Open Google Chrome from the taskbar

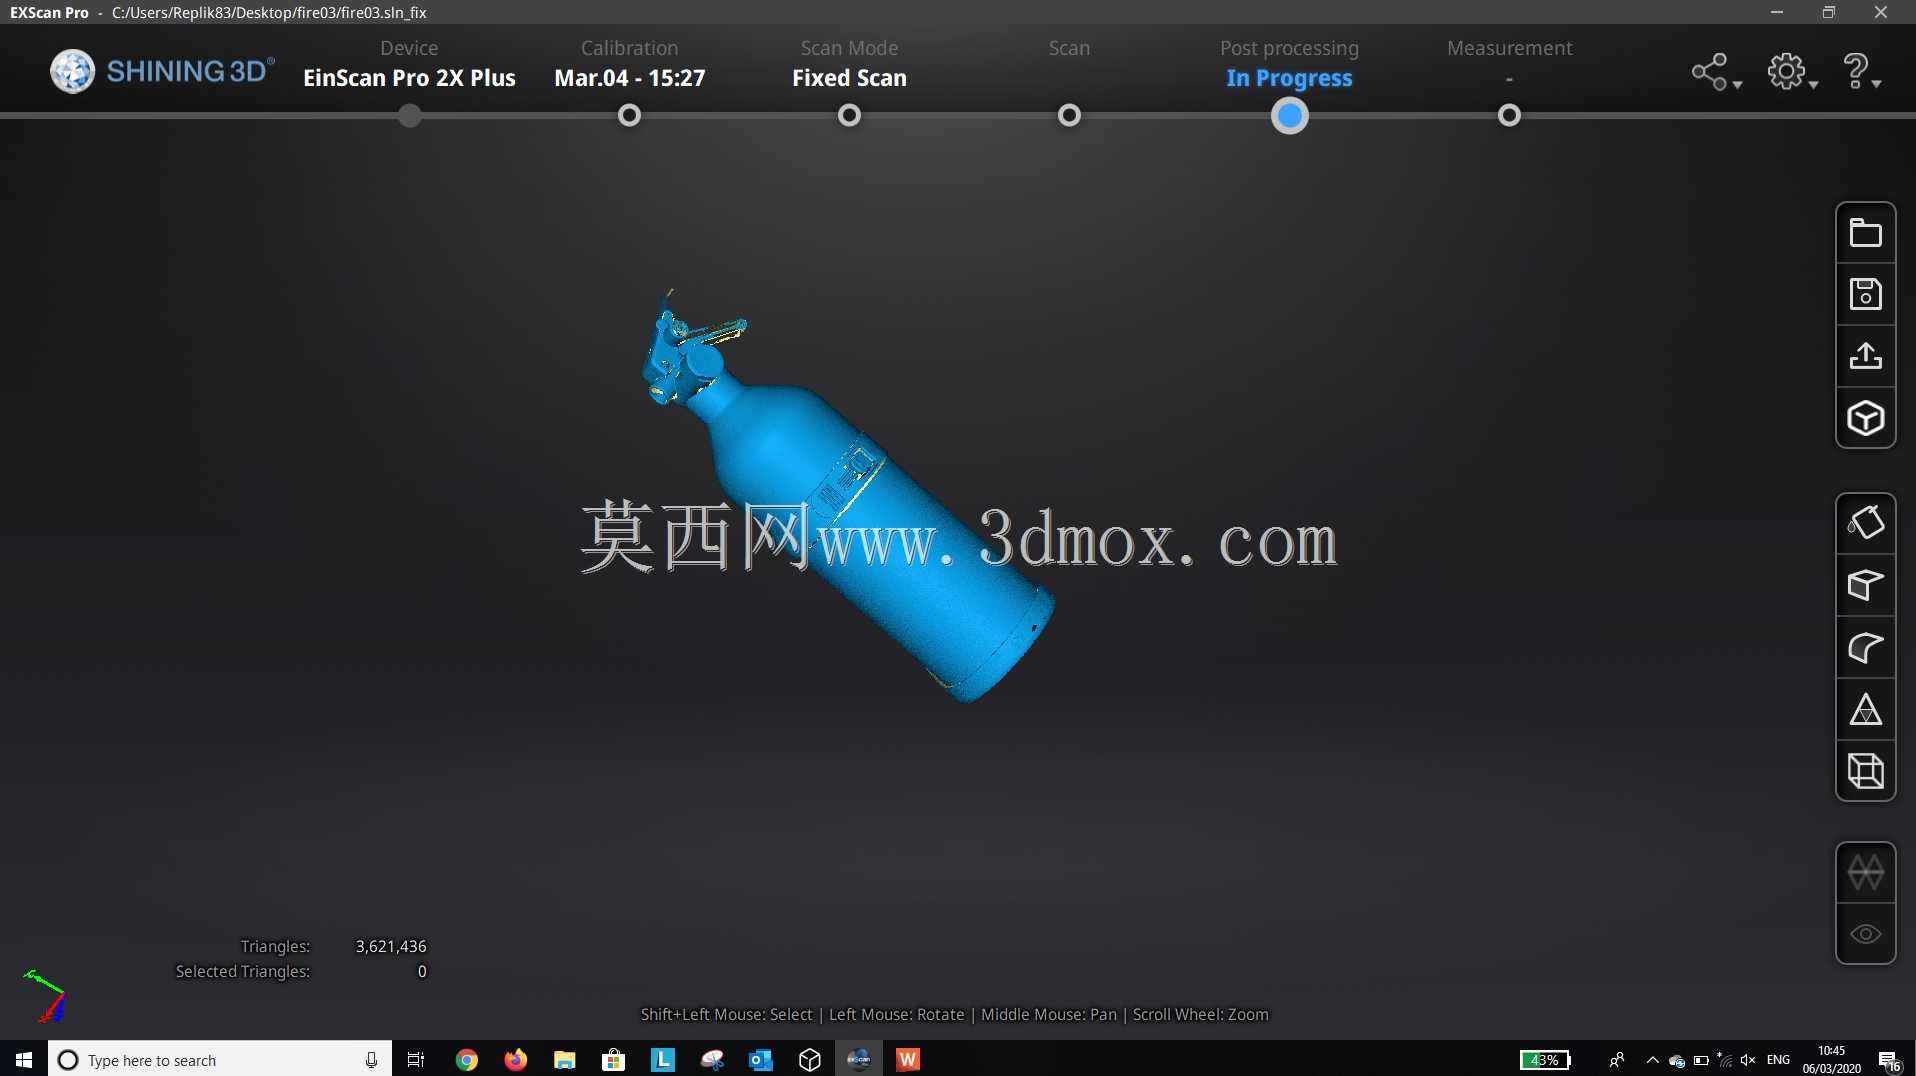[466, 1059]
